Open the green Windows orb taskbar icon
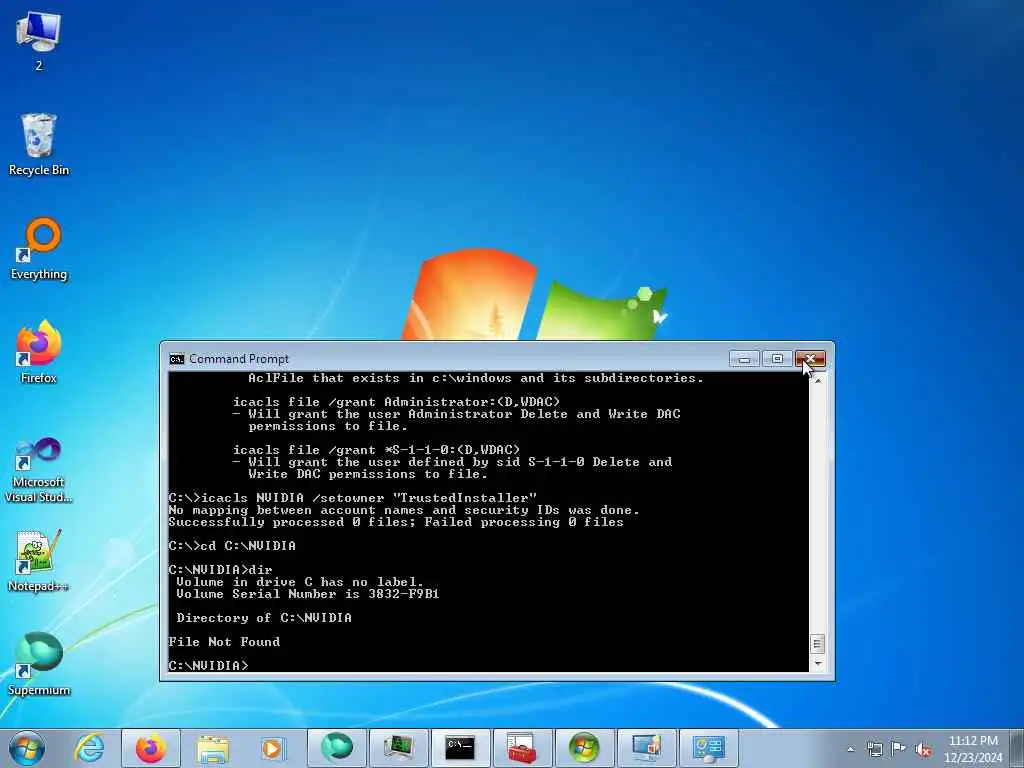The height and width of the screenshot is (768, 1024). point(584,747)
